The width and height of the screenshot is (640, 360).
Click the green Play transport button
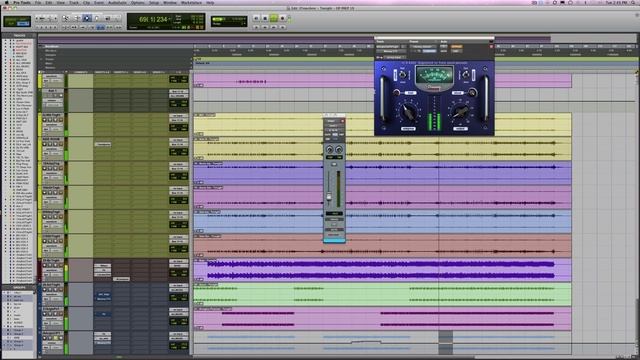(273, 18)
